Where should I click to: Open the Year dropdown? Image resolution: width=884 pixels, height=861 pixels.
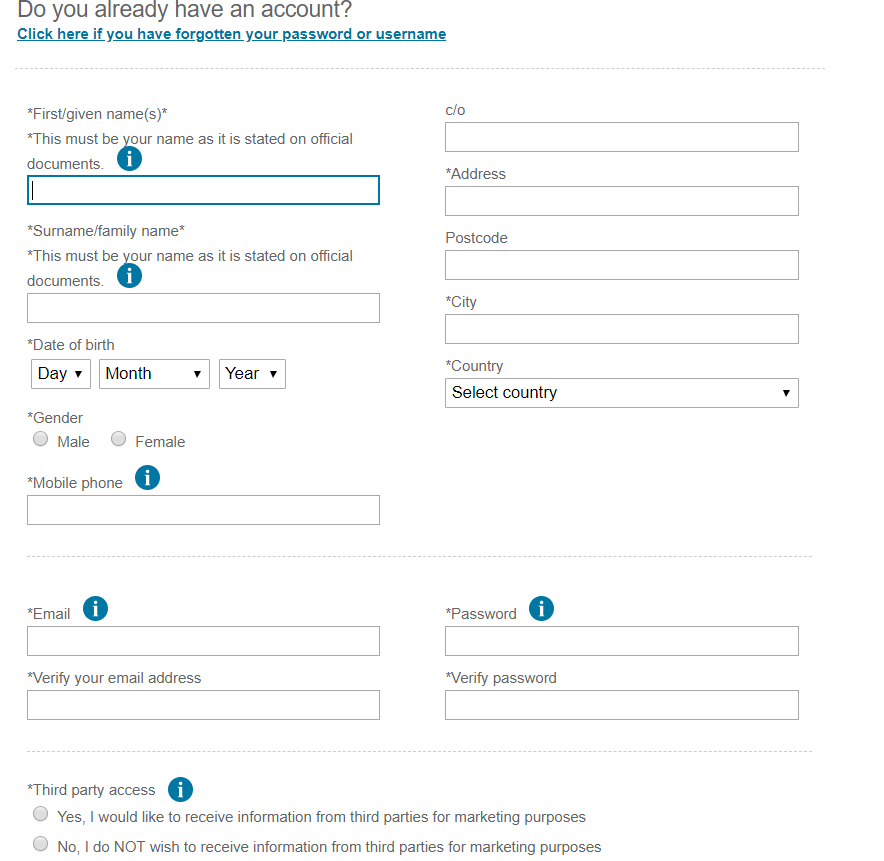pyautogui.click(x=252, y=374)
